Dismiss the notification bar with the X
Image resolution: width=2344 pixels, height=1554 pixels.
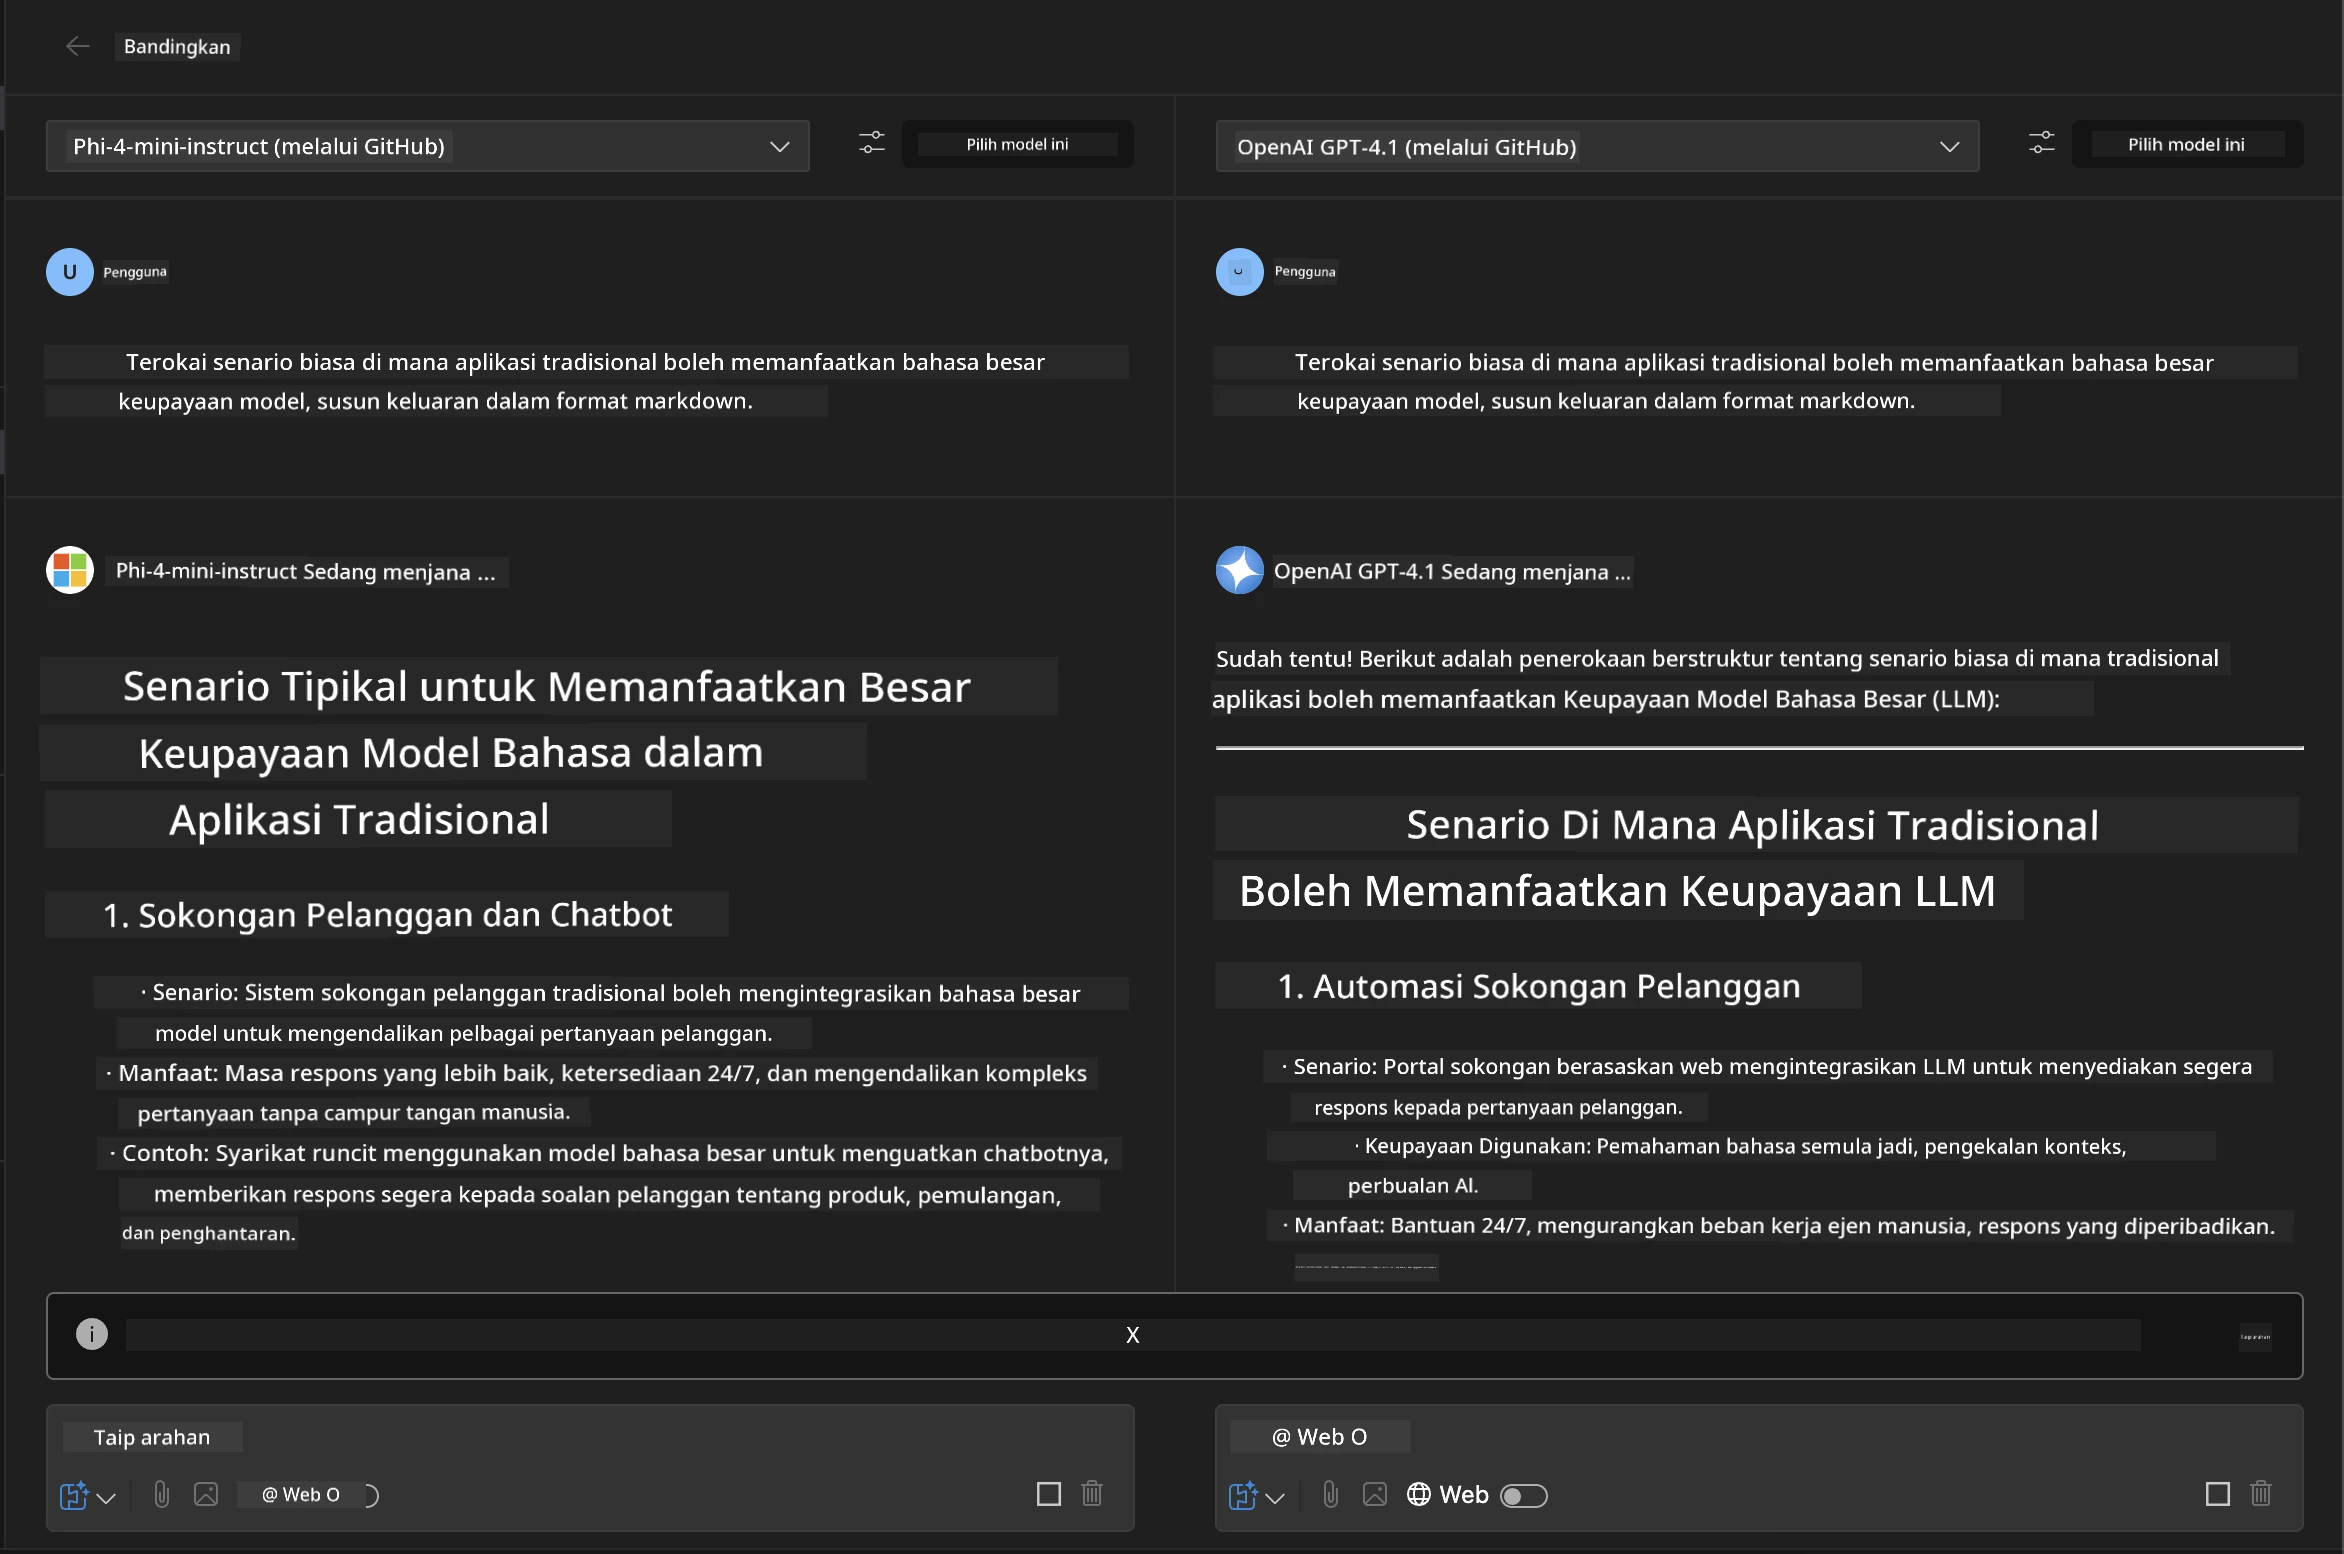click(x=1133, y=1335)
